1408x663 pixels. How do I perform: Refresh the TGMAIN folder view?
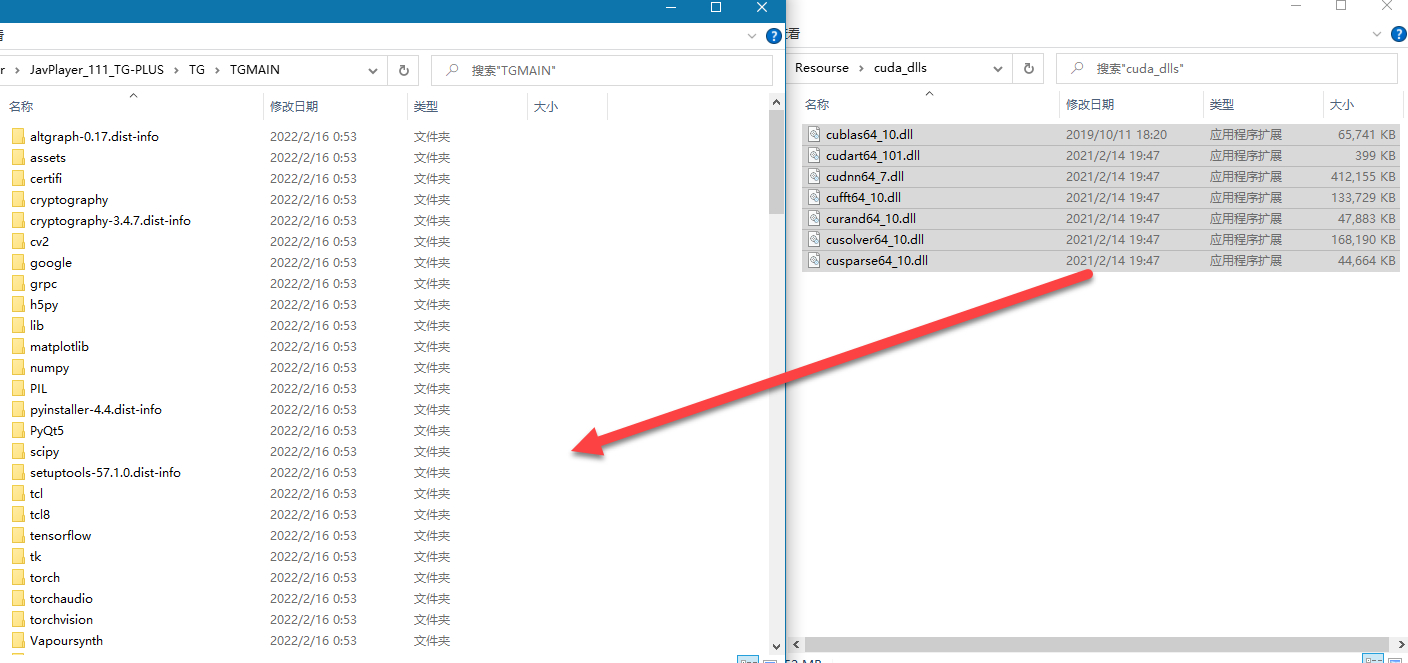pyautogui.click(x=404, y=70)
